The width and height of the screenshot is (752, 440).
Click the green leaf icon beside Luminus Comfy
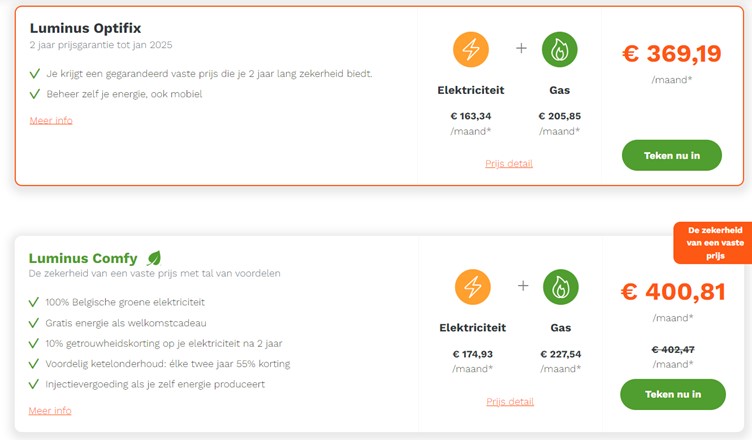pyautogui.click(x=154, y=258)
